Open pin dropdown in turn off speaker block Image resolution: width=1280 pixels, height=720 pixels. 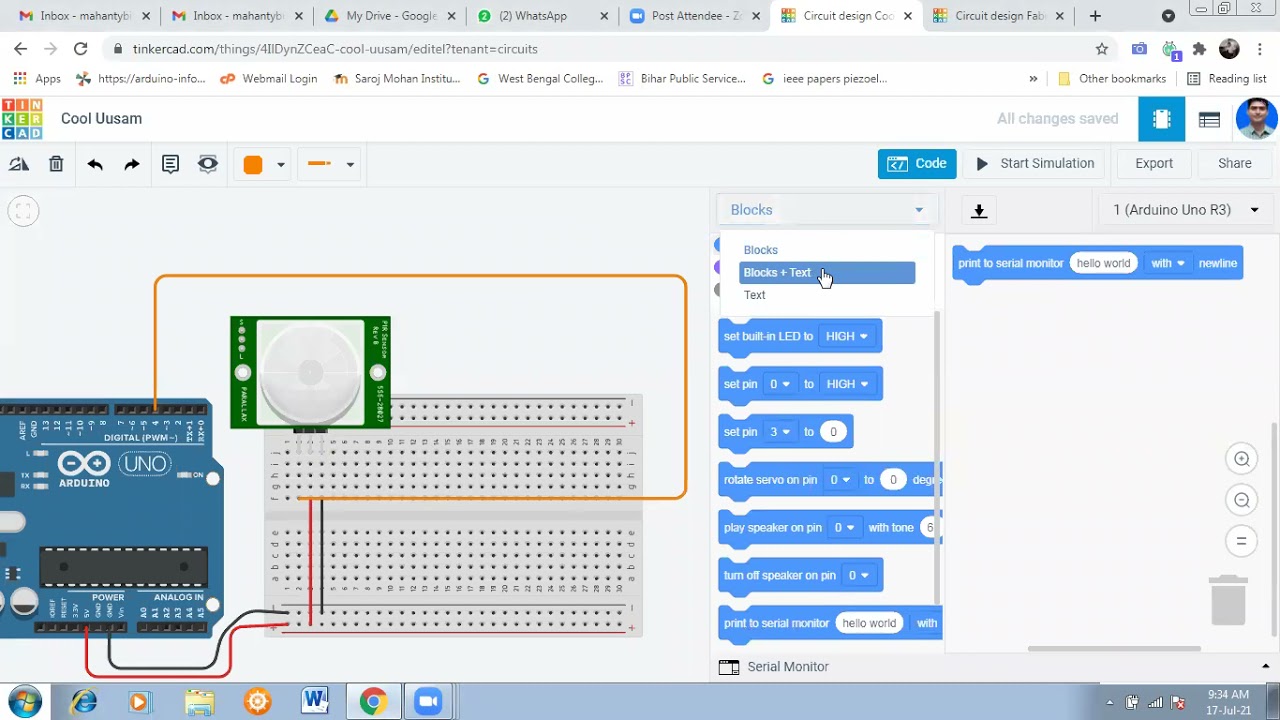pyautogui.click(x=858, y=576)
